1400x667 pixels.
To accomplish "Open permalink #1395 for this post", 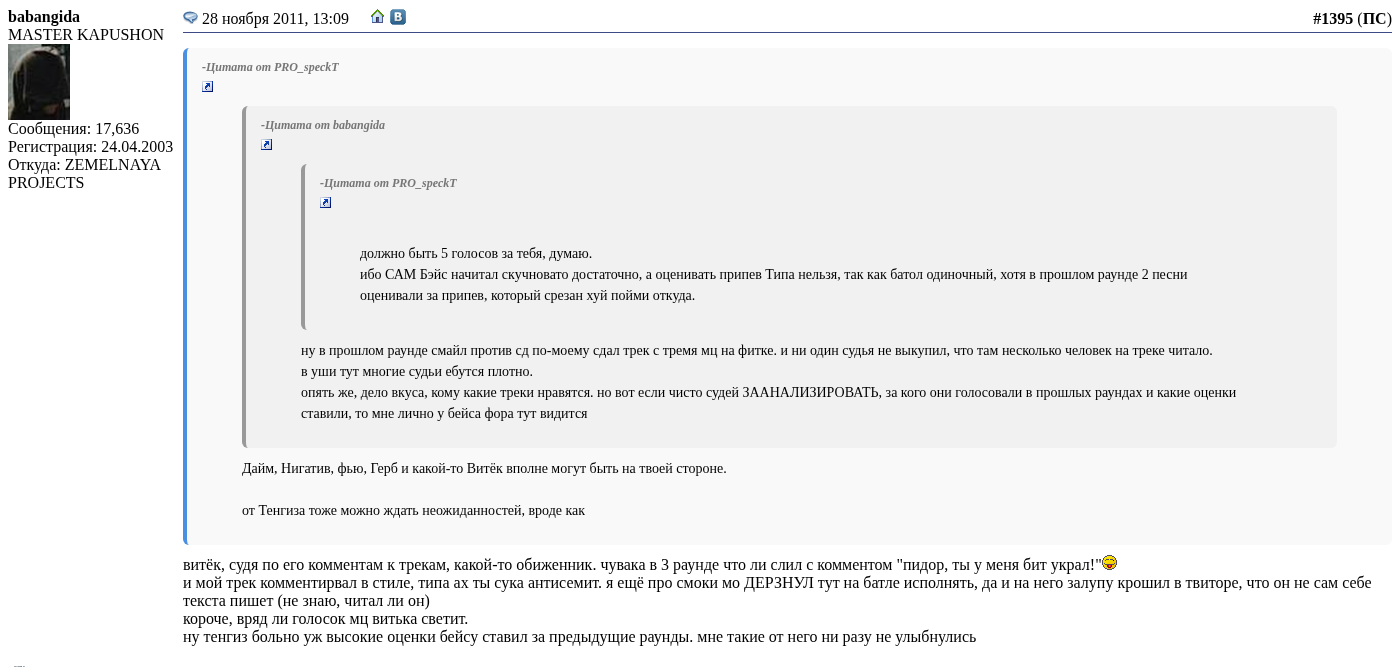I will point(1333,19).
